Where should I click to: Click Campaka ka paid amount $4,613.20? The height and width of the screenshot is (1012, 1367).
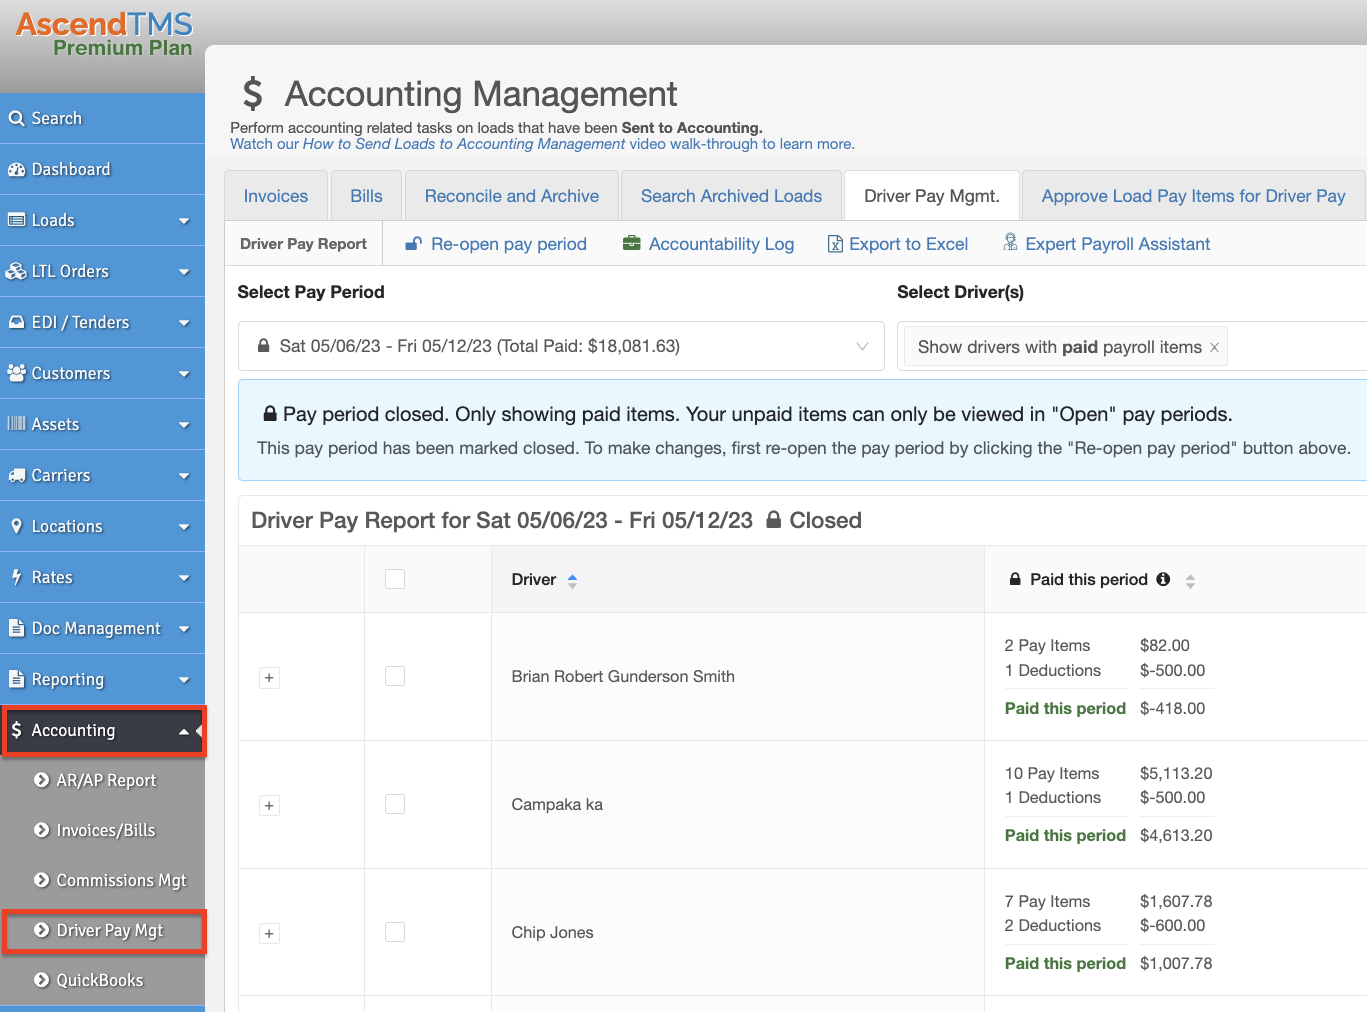[x=1176, y=835]
